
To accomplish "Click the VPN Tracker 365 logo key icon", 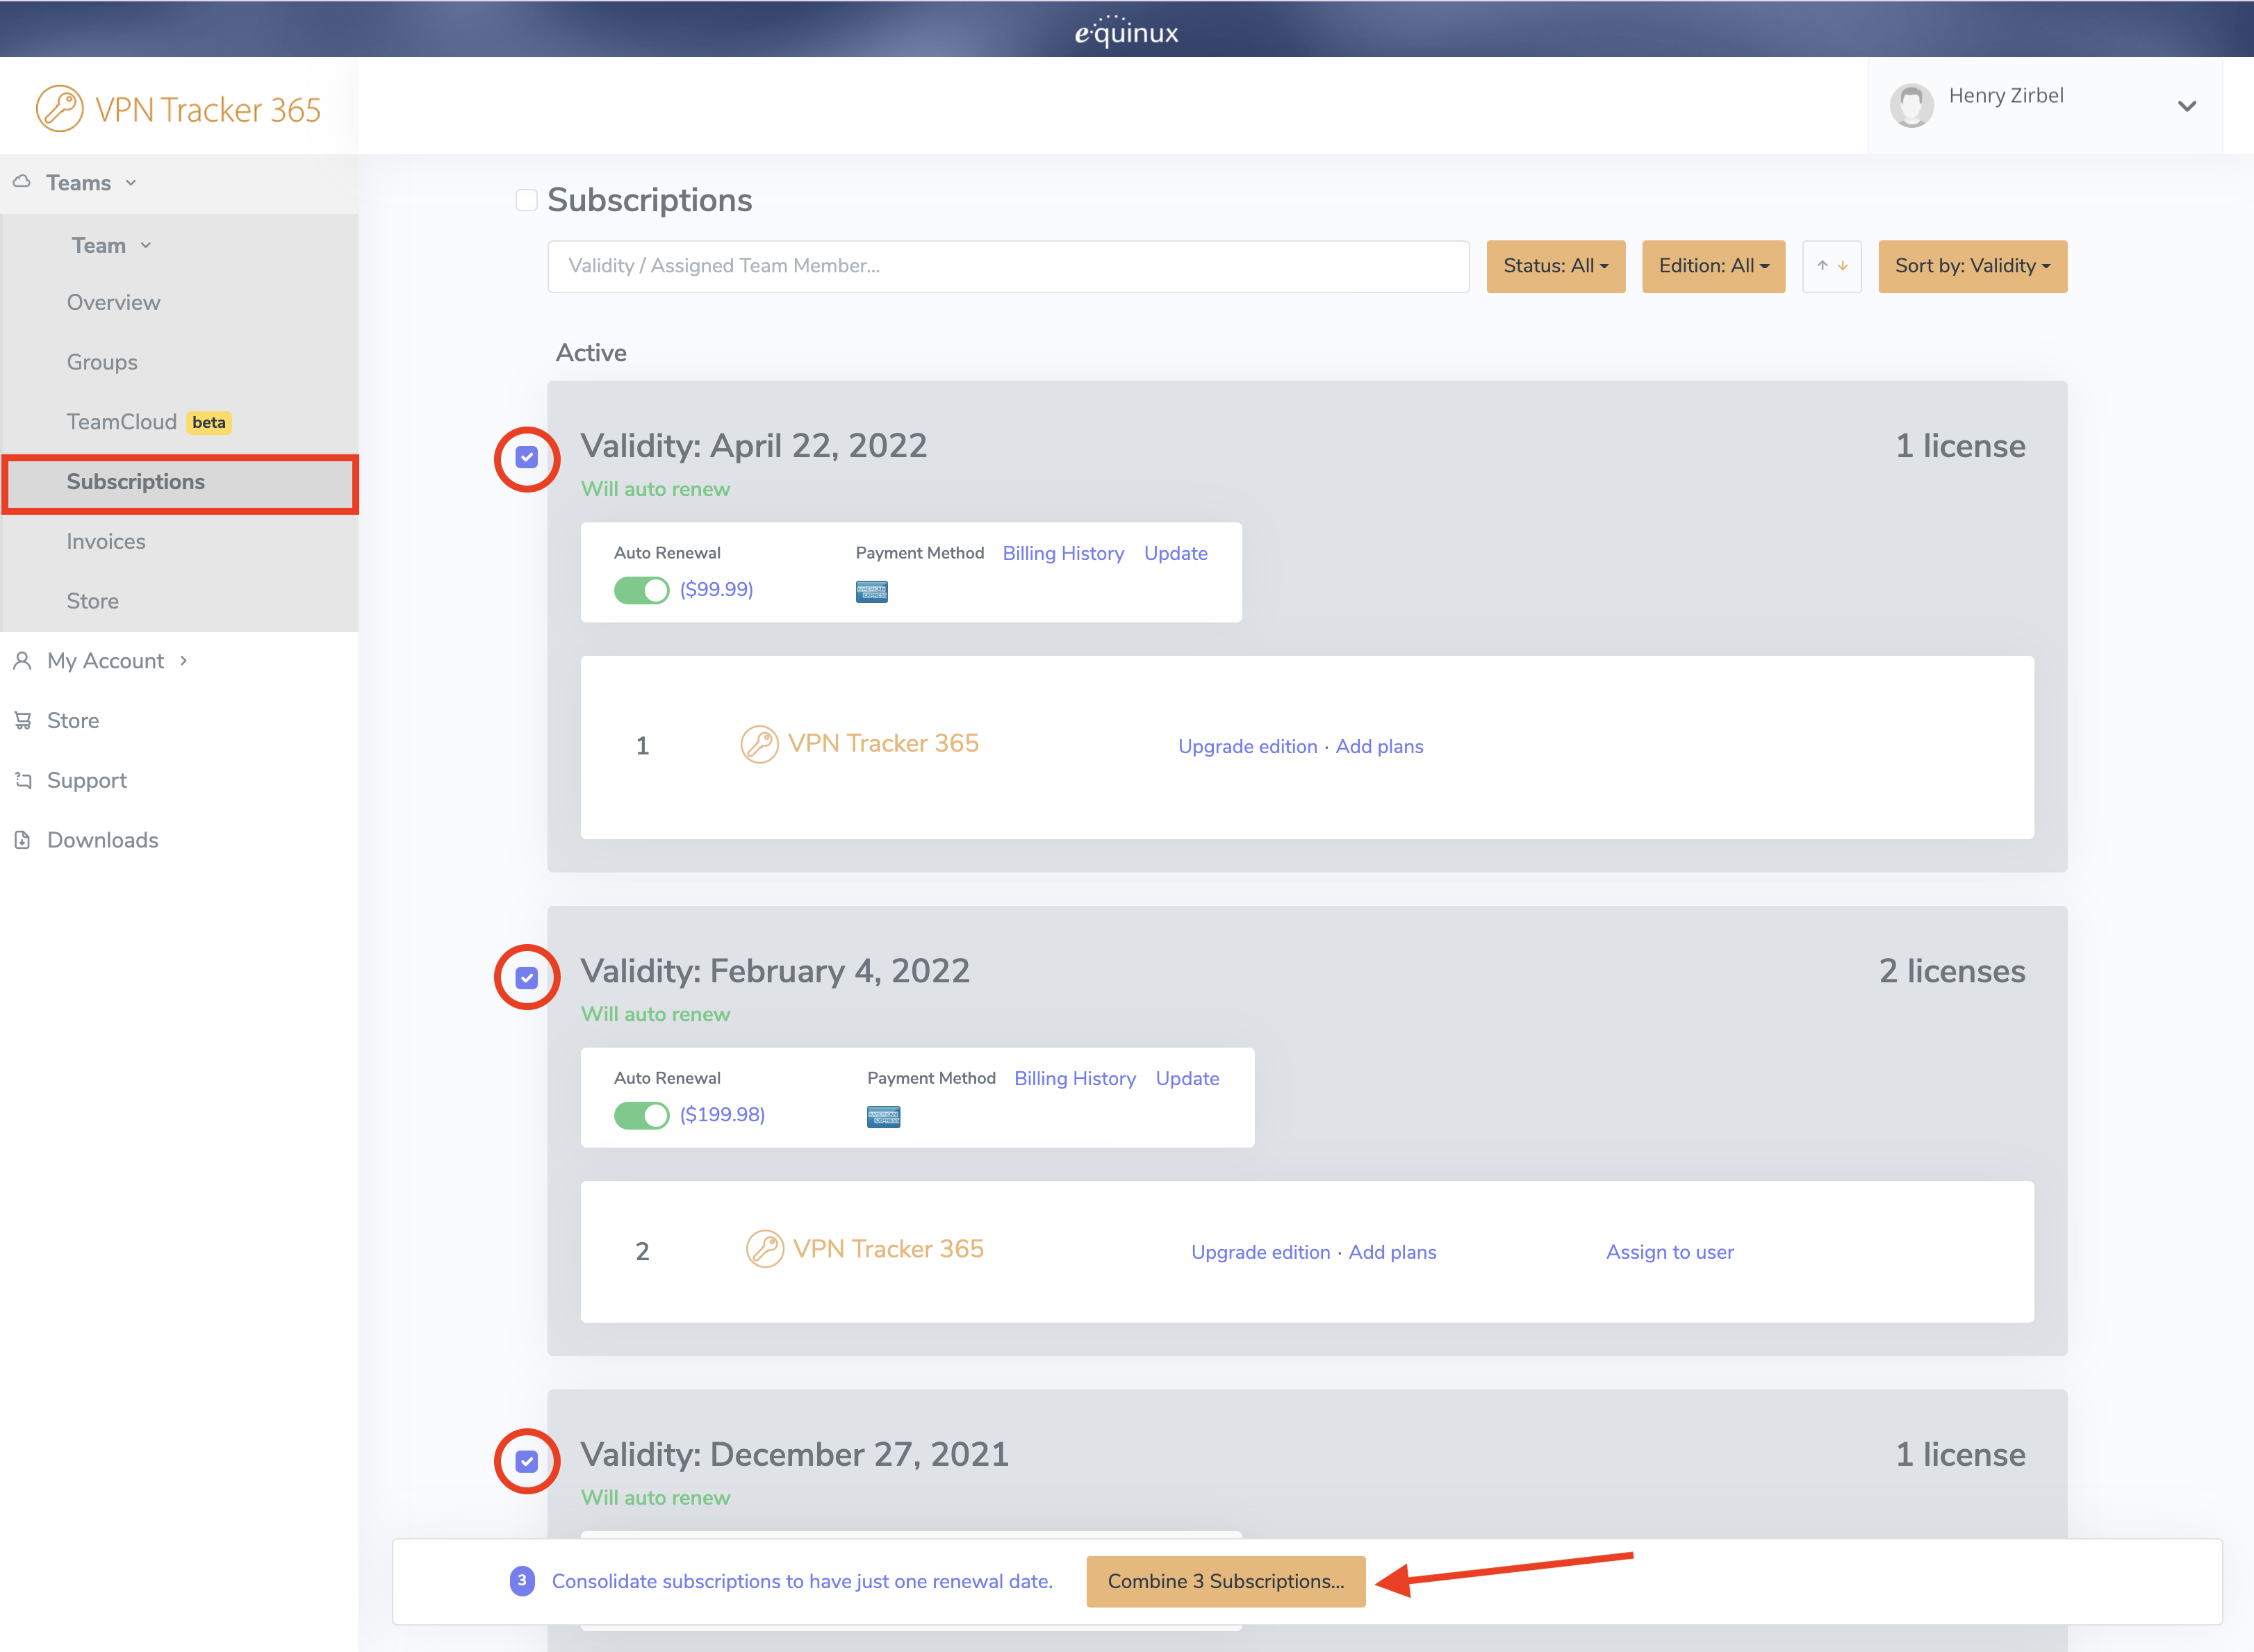I will pyautogui.click(x=60, y=108).
